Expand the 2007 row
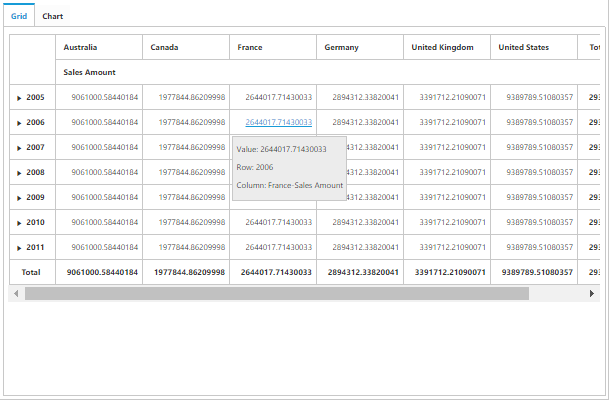The image size is (609, 401). pyautogui.click(x=19, y=148)
